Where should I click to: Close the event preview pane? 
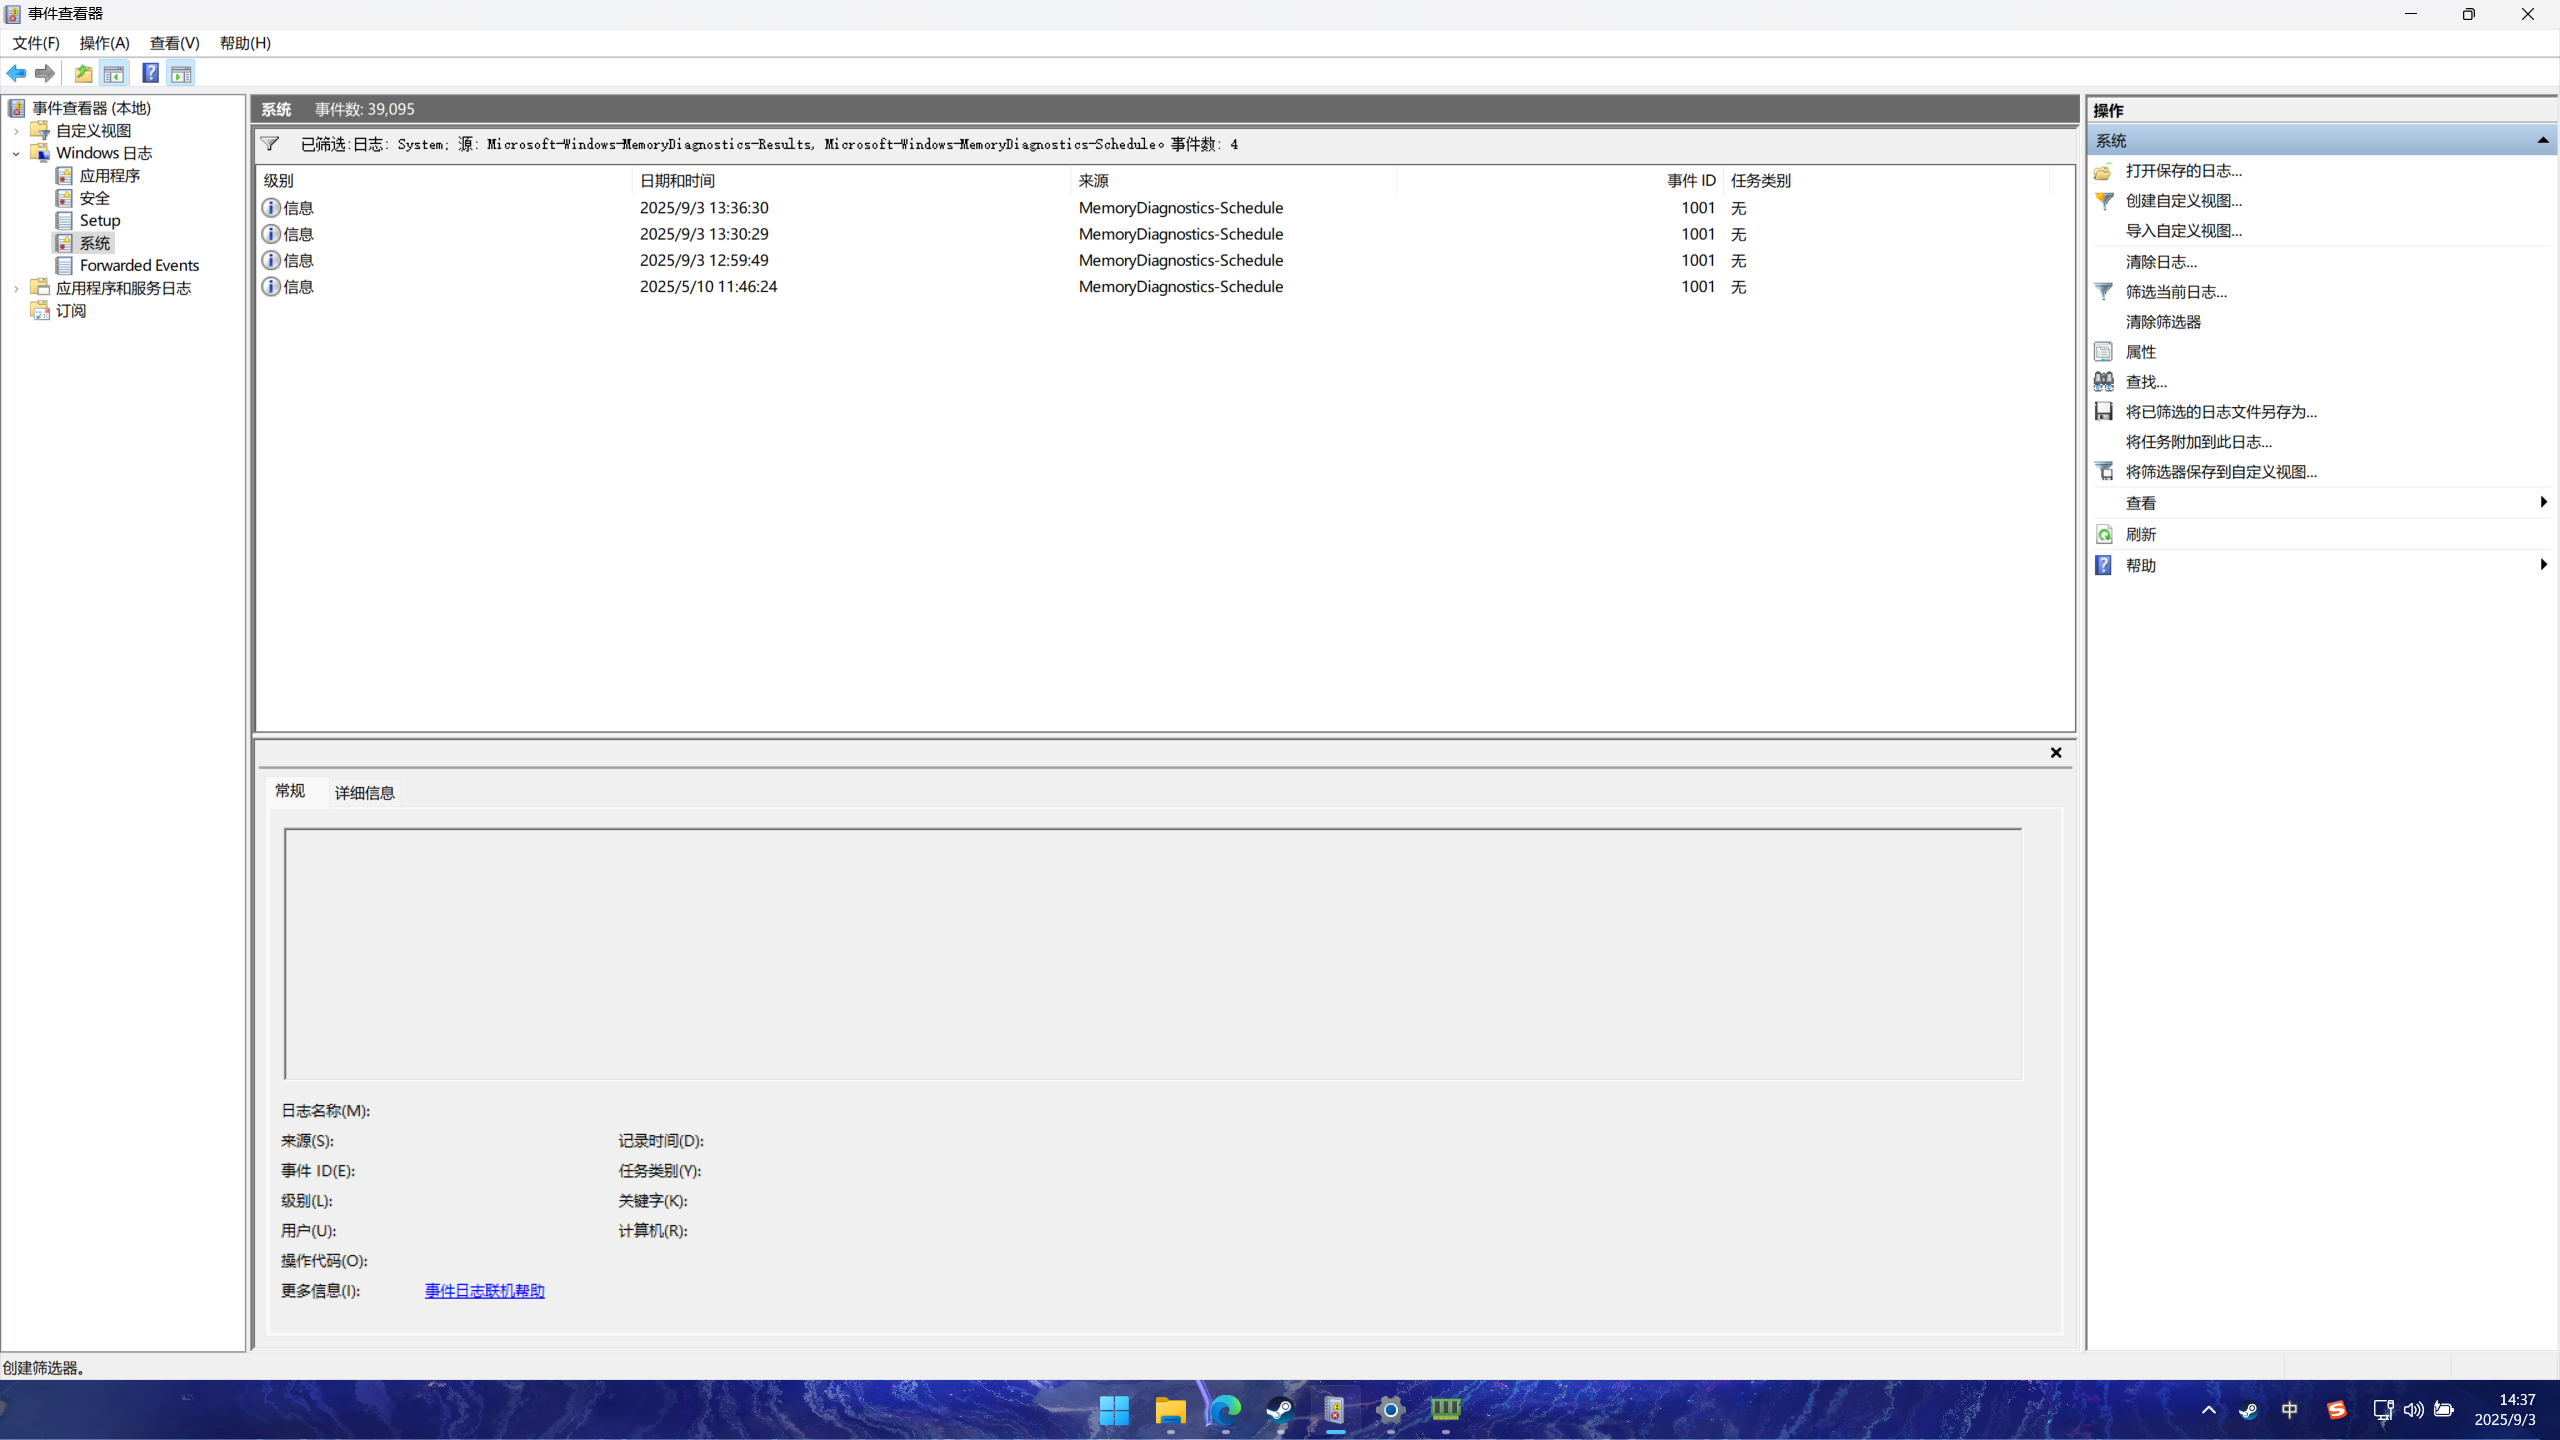click(2056, 752)
